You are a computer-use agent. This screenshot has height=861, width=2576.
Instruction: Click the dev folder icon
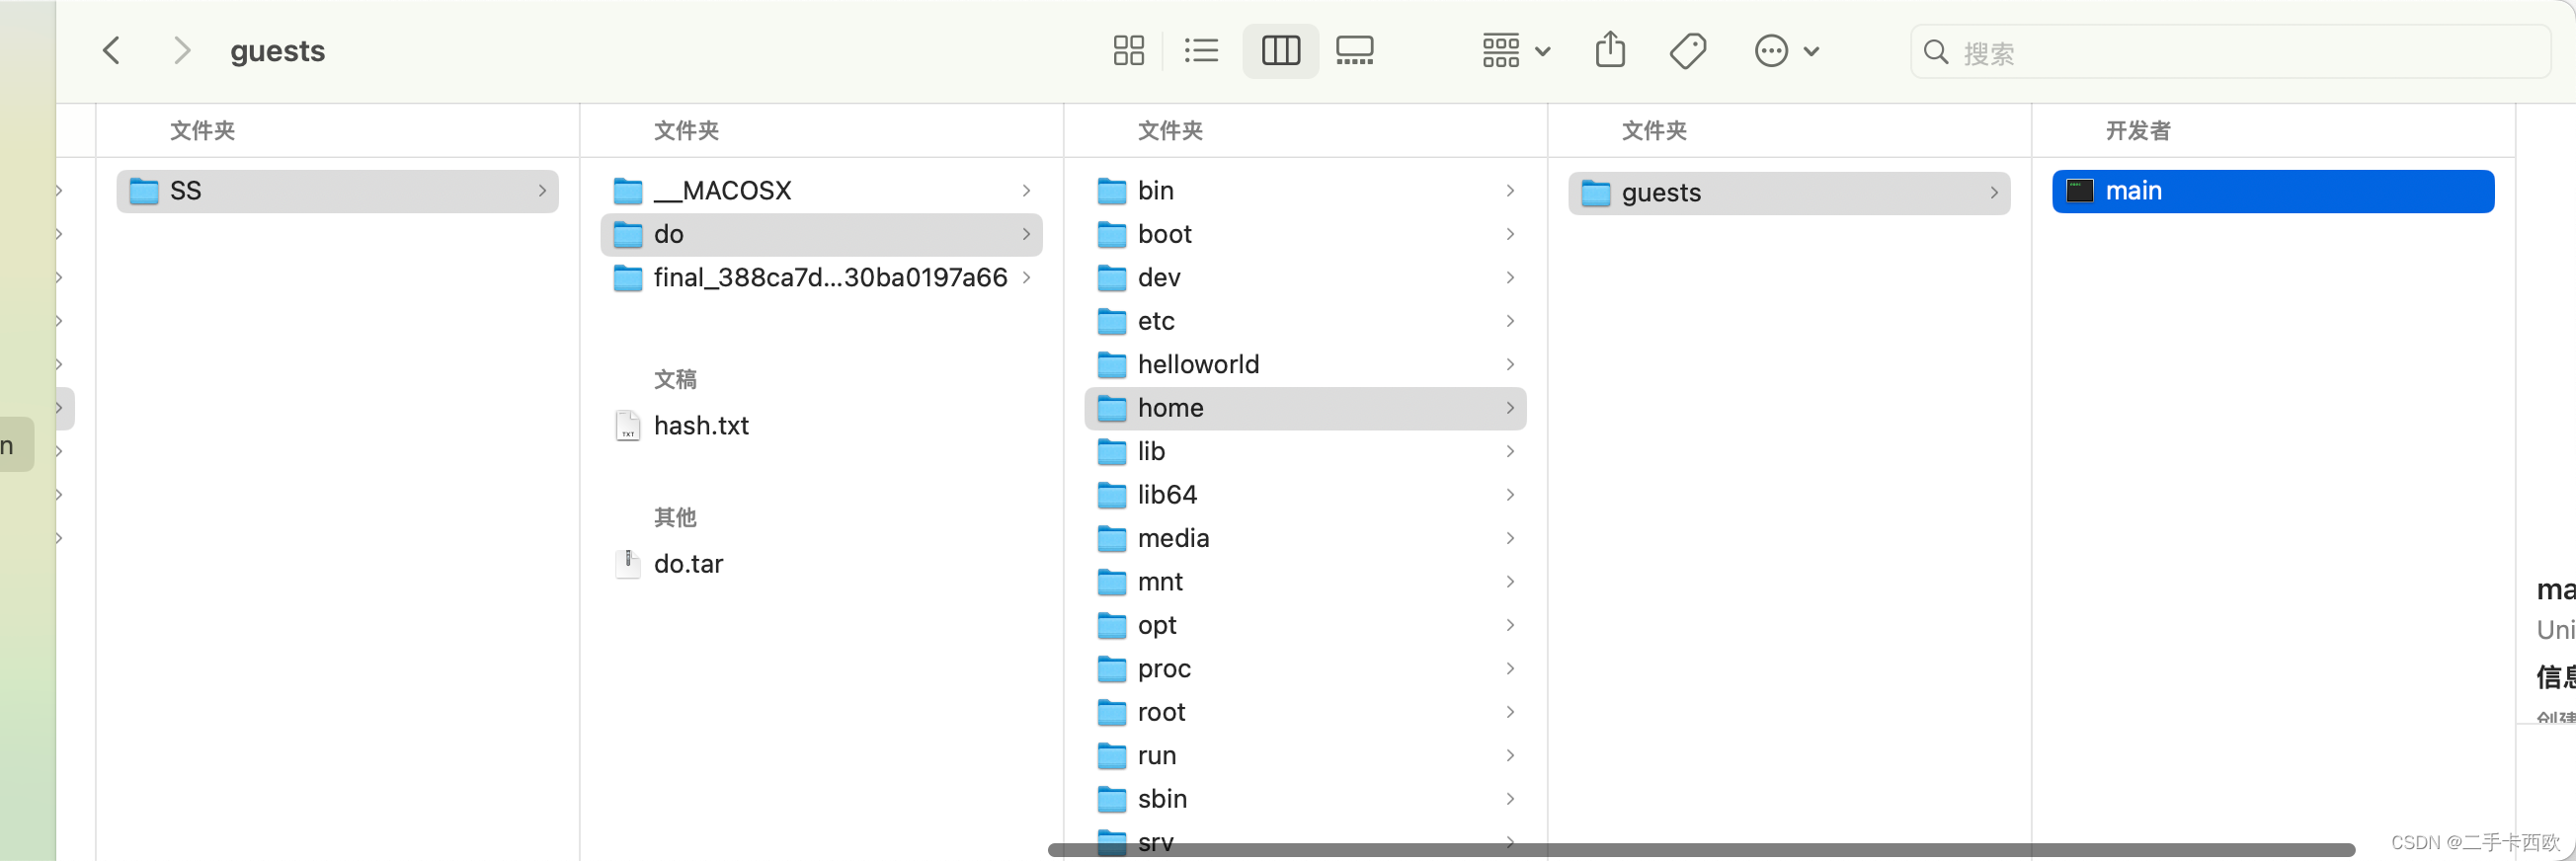point(1112,278)
